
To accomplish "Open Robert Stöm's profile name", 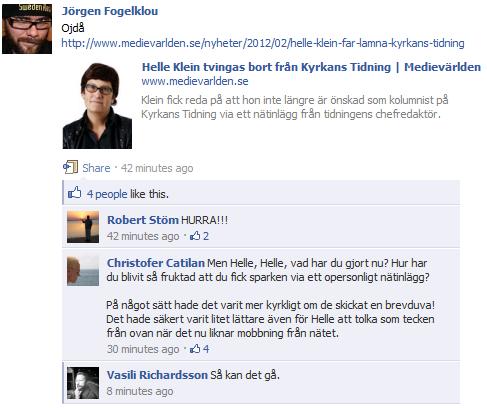I will coord(143,220).
